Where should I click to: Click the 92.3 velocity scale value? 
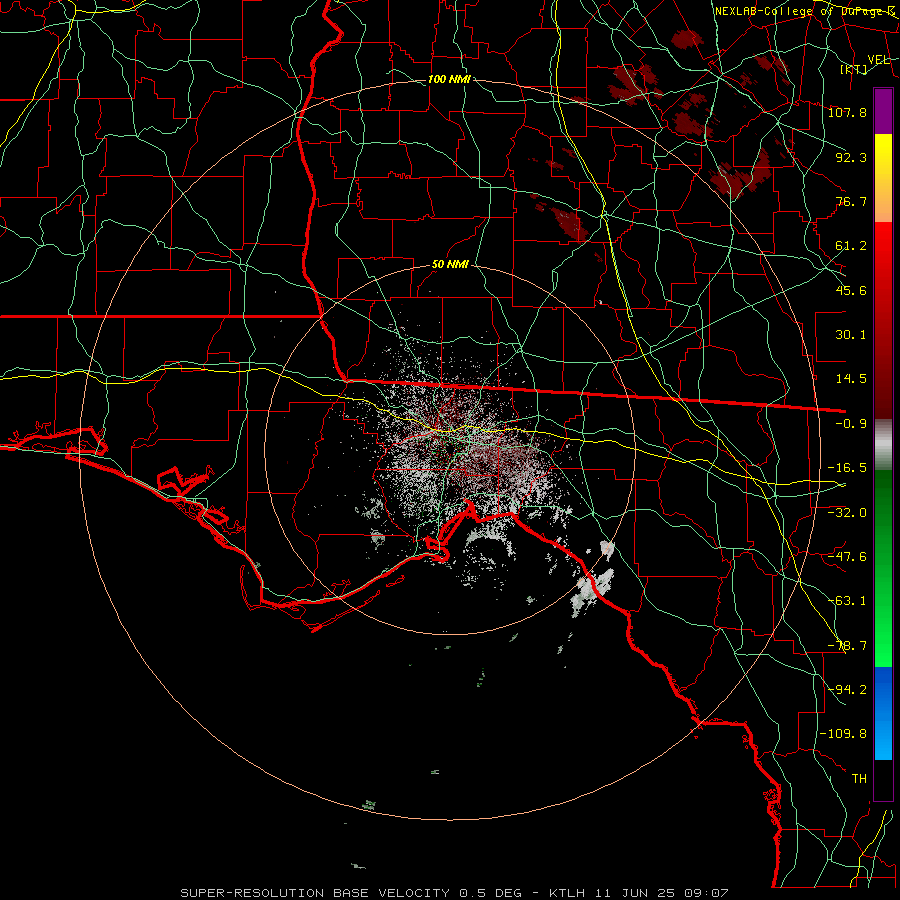pyautogui.click(x=851, y=157)
